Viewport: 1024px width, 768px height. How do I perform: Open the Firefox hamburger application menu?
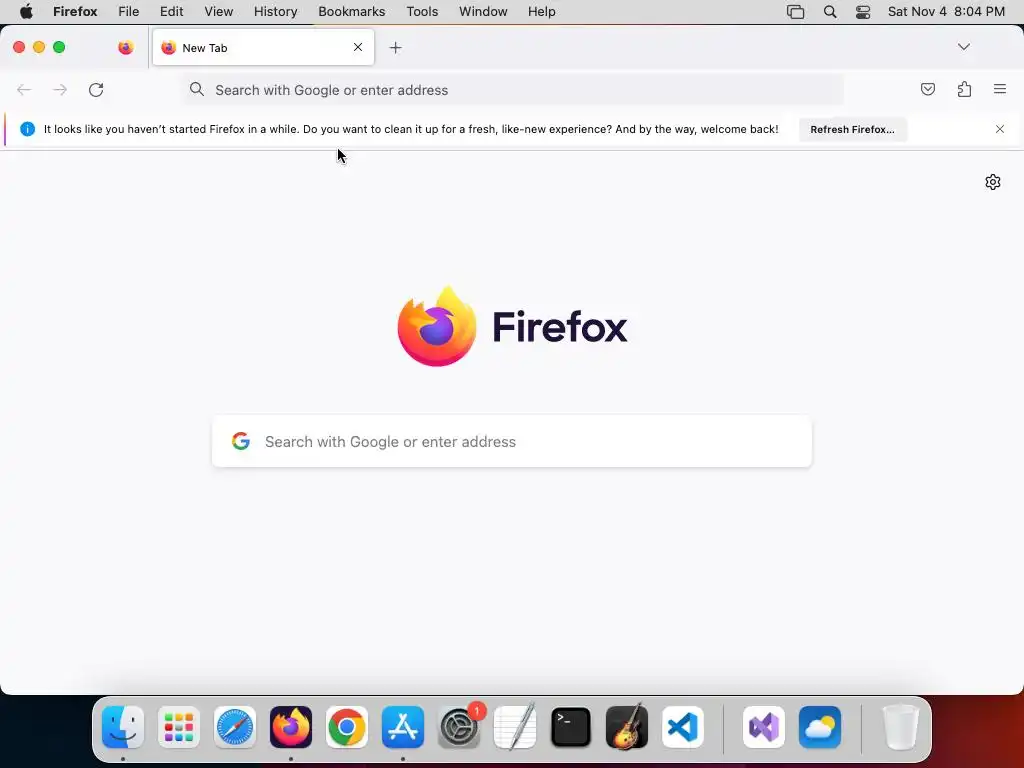click(1000, 89)
